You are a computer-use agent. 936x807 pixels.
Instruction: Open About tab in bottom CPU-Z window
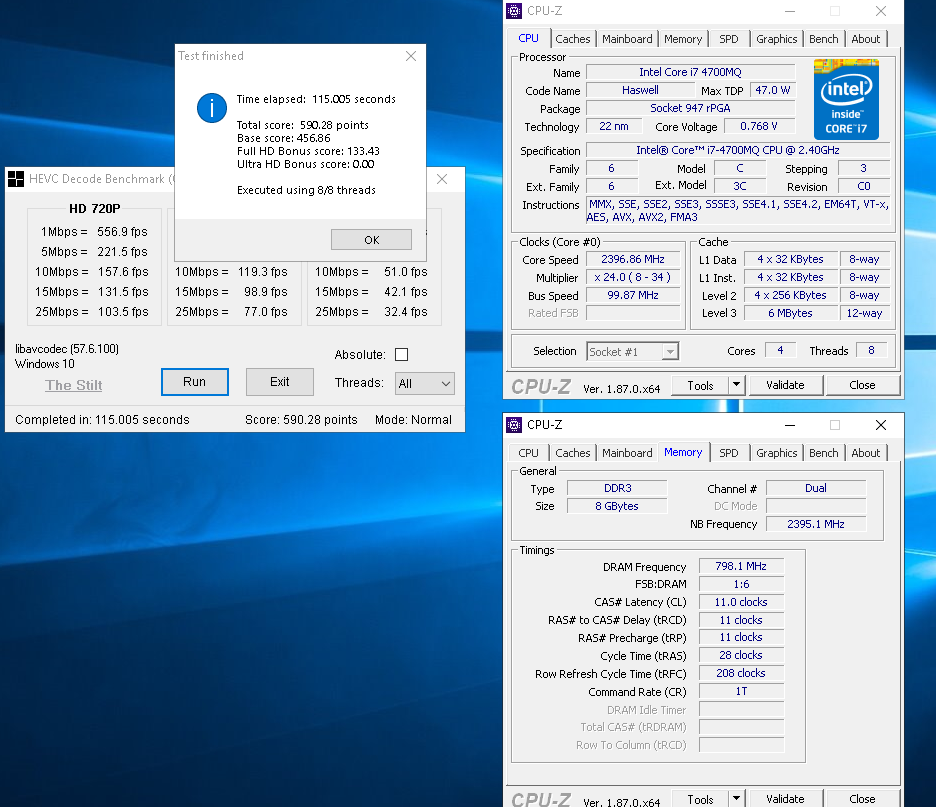(866, 453)
